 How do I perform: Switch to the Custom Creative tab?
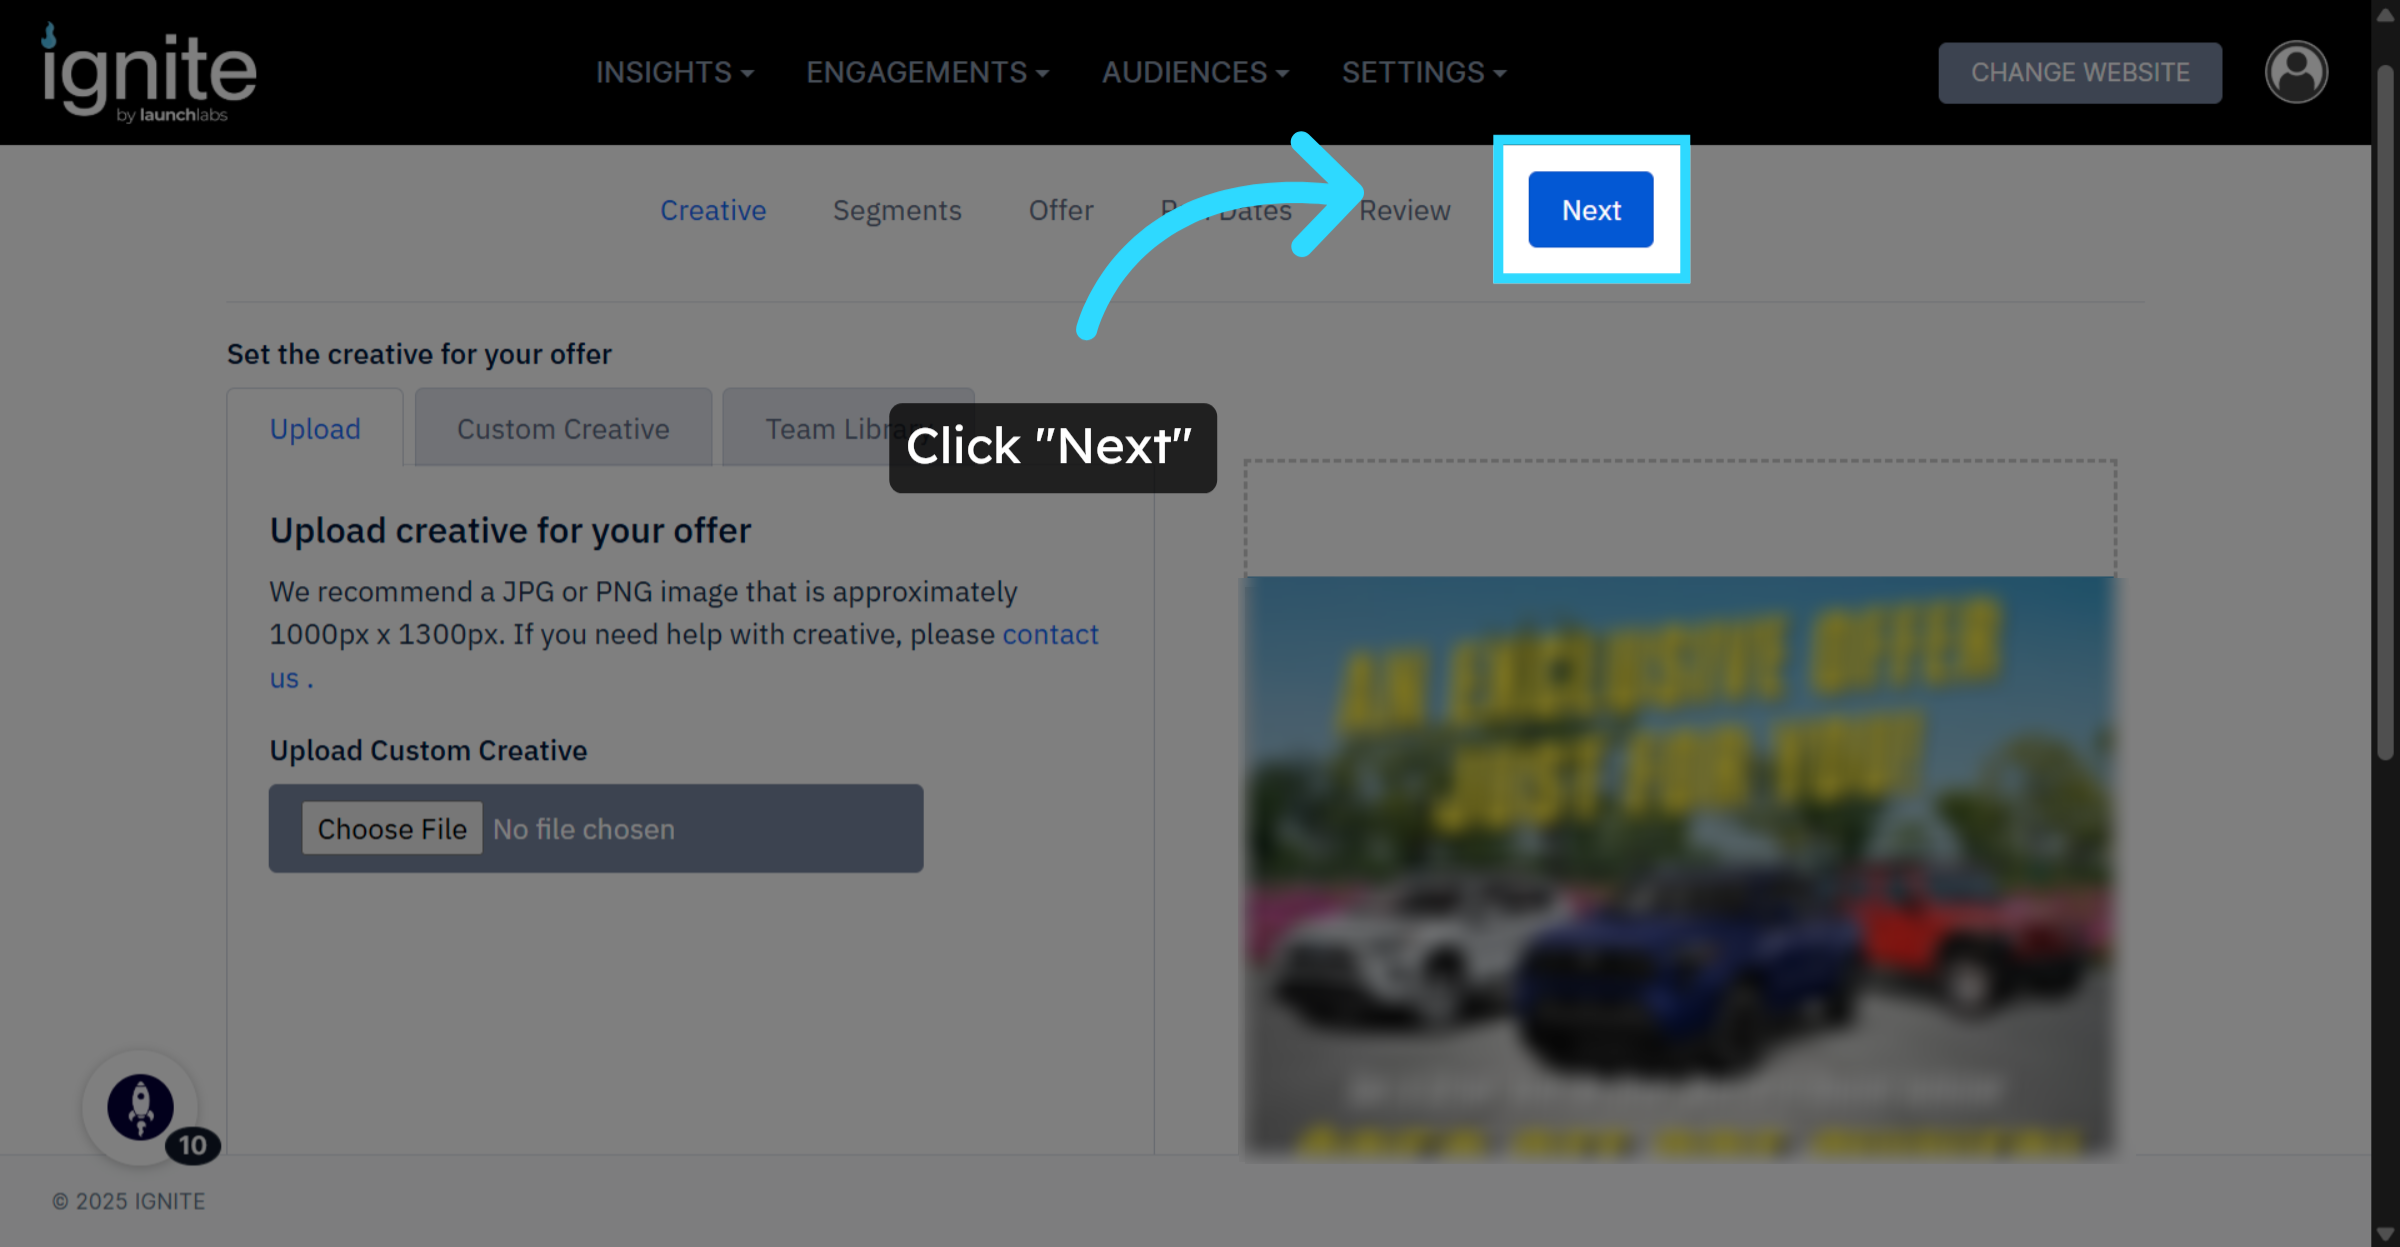563,429
